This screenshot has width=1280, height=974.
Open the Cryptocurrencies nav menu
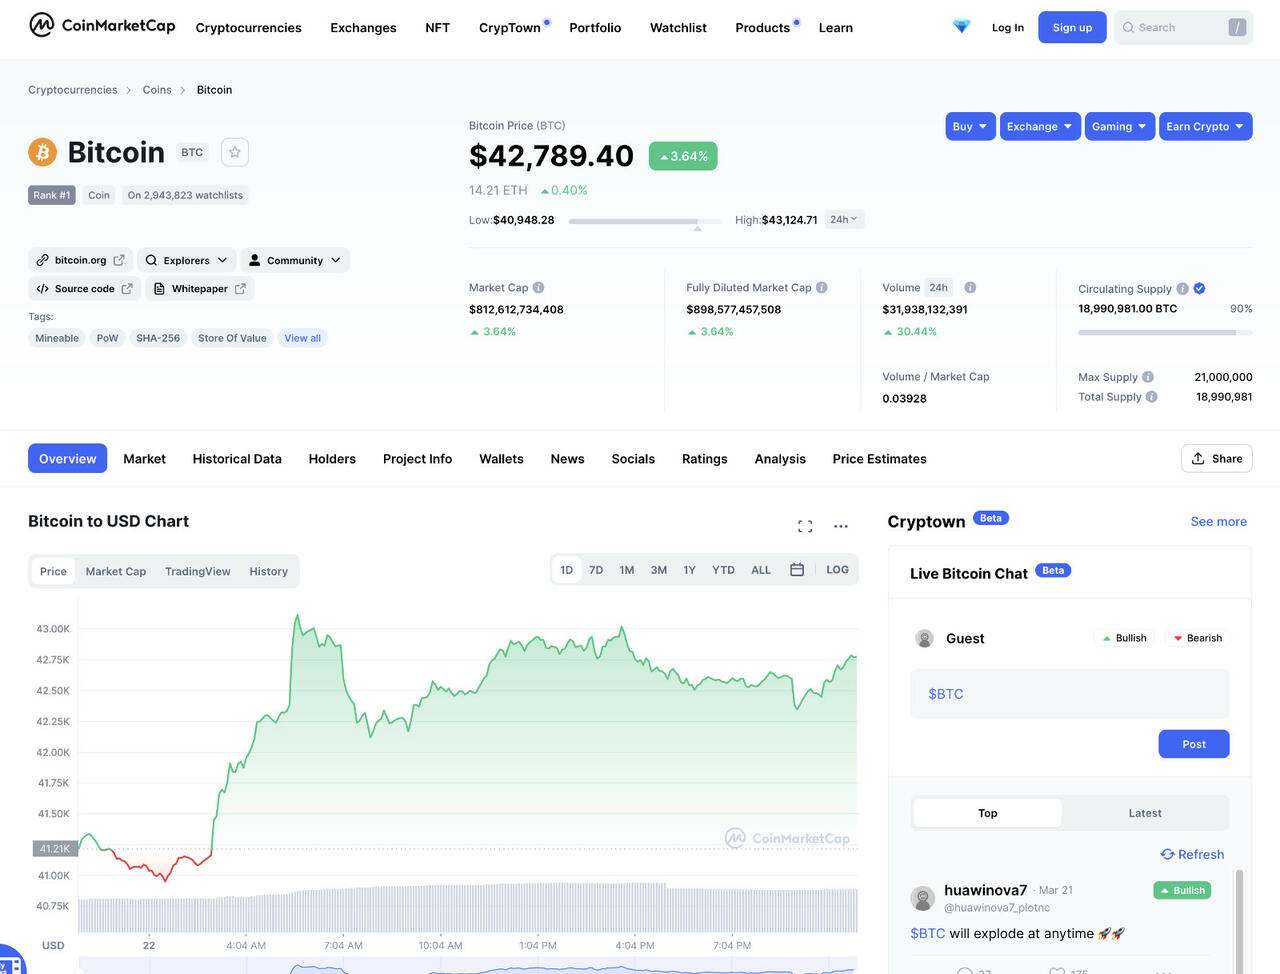[x=248, y=28]
